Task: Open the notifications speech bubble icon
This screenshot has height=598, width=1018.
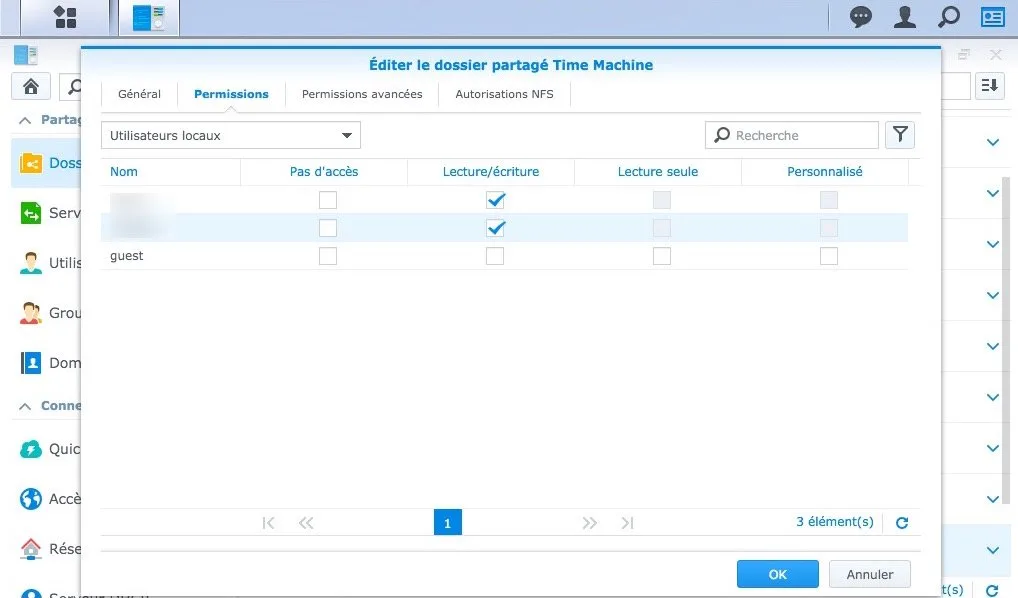Action: coord(861,17)
